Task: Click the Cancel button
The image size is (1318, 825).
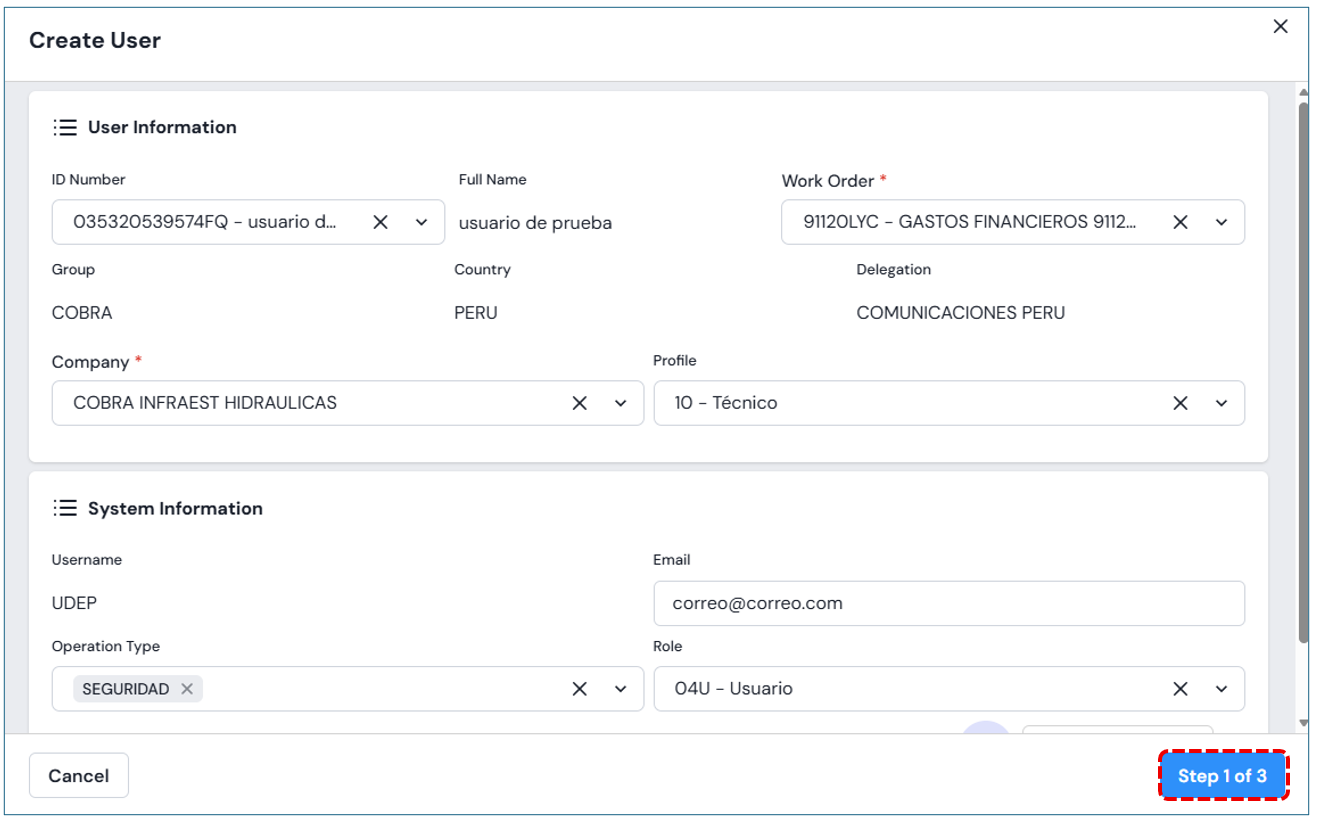Action: coord(79,776)
